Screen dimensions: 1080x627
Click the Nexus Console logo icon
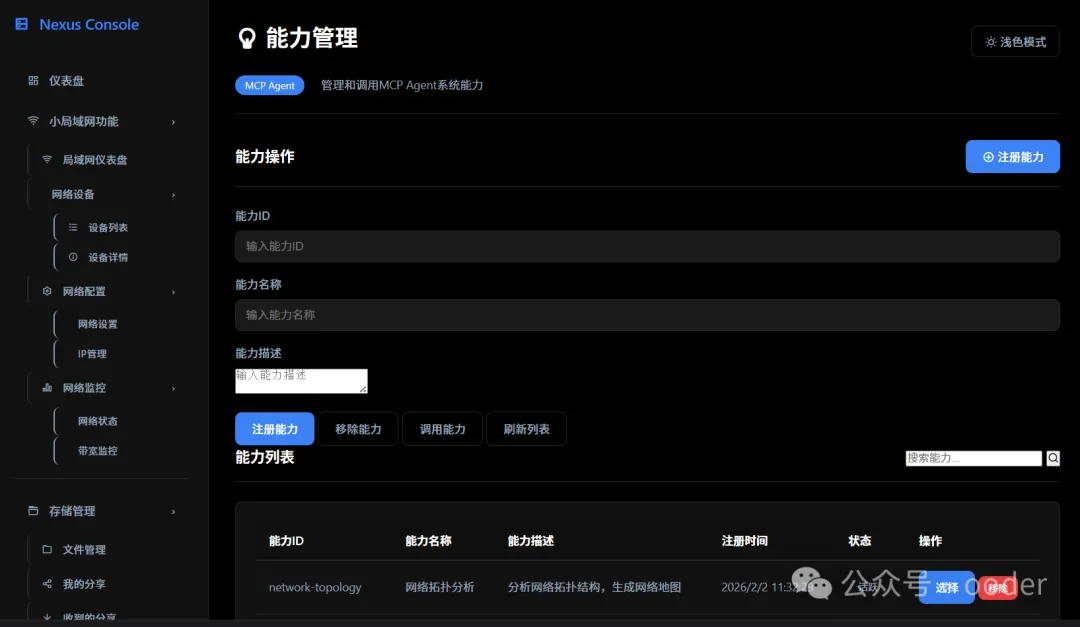click(22, 23)
